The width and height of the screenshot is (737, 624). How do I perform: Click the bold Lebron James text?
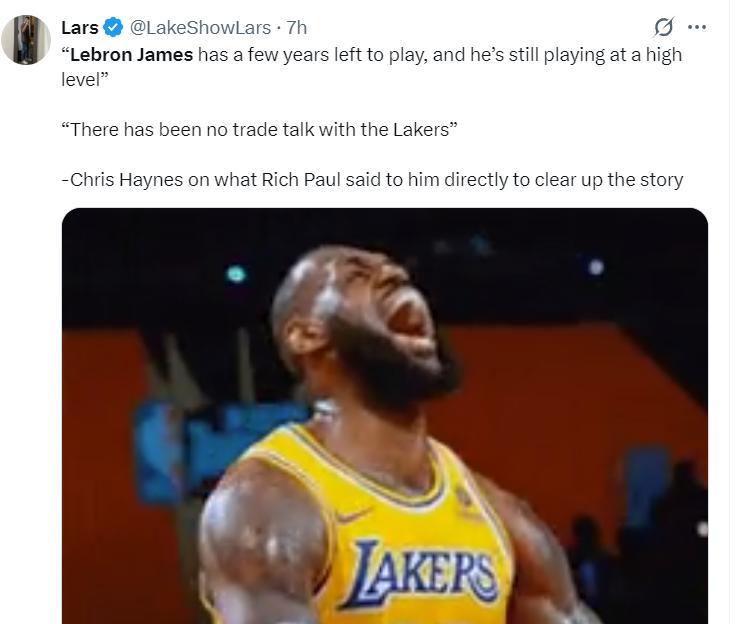pyautogui.click(x=131, y=54)
